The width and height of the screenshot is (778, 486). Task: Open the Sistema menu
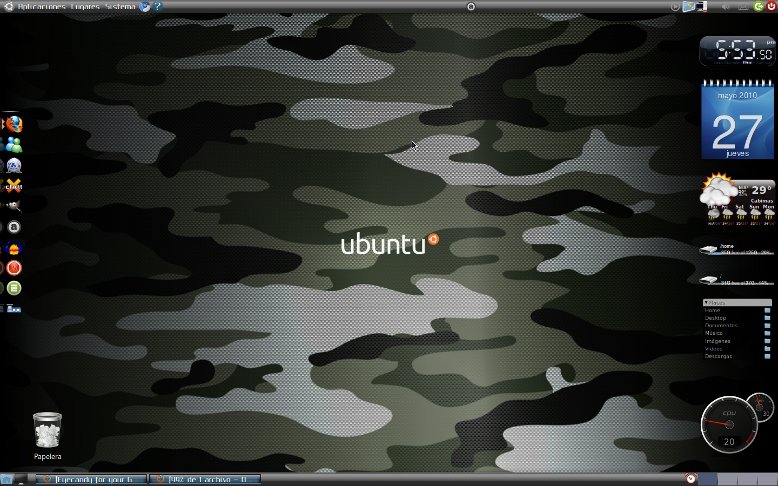pos(120,6)
